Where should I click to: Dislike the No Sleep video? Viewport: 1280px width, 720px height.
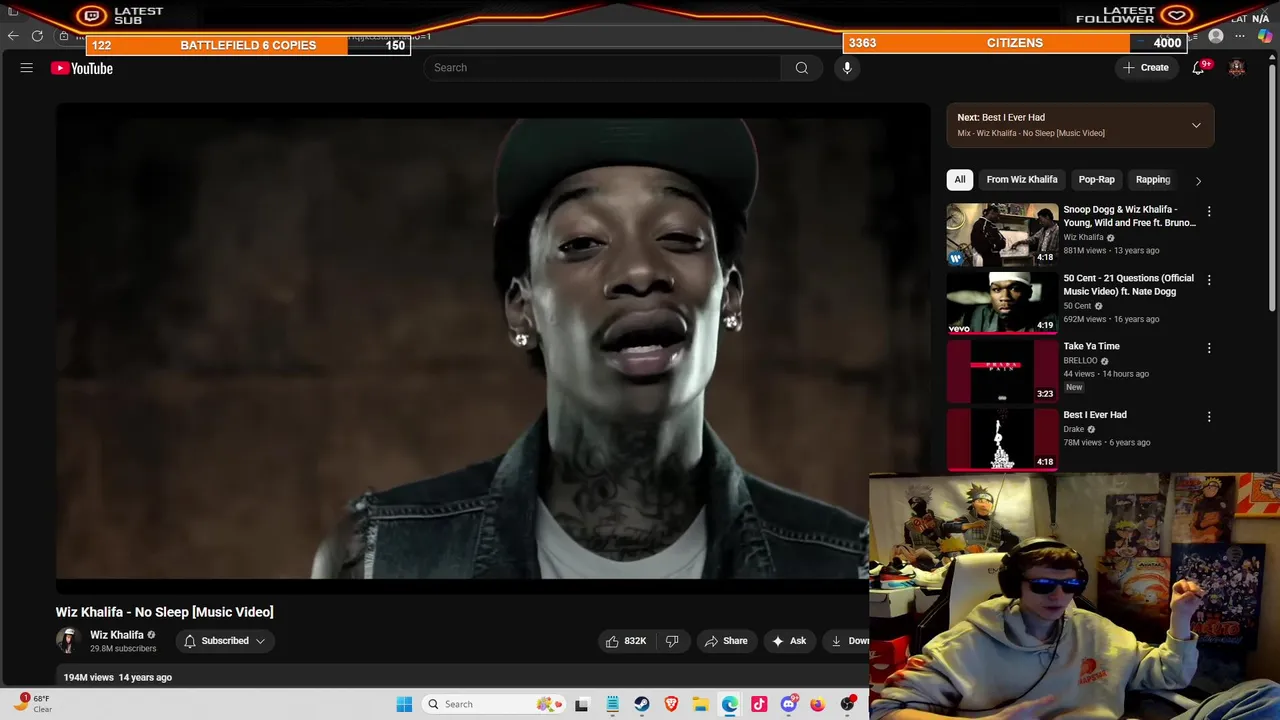click(x=672, y=641)
